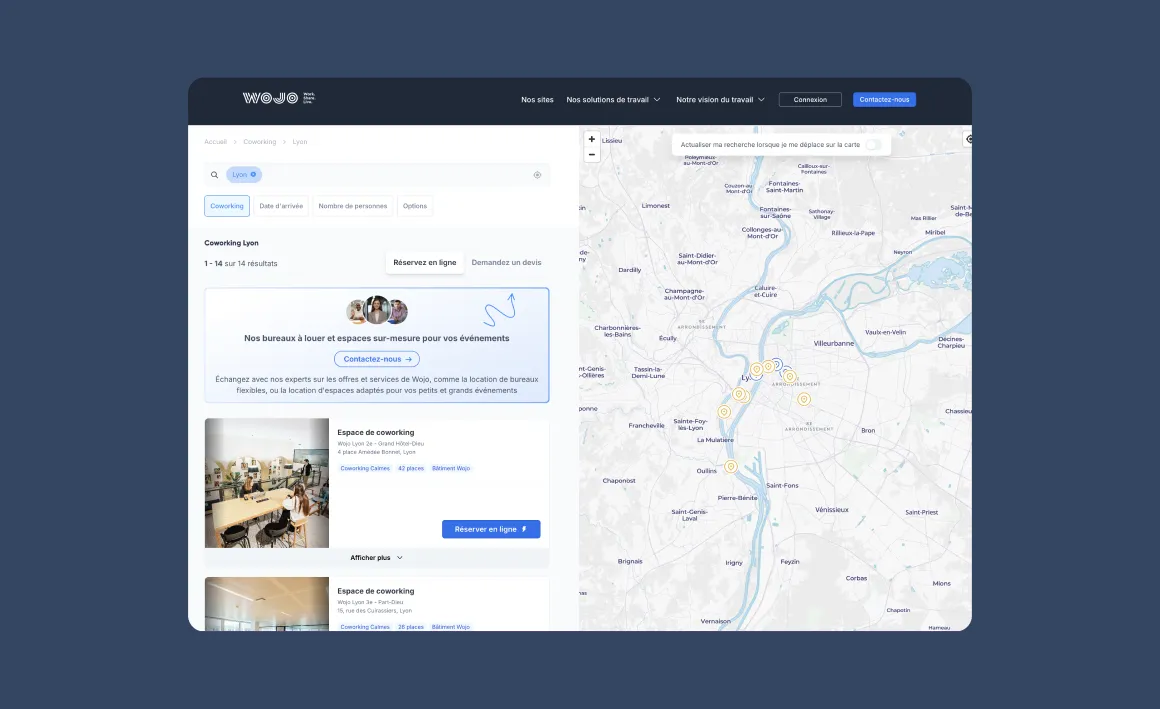Viewport: 1160px width, 709px height.
Task: Zoom out on the map with minus
Action: click(592, 155)
